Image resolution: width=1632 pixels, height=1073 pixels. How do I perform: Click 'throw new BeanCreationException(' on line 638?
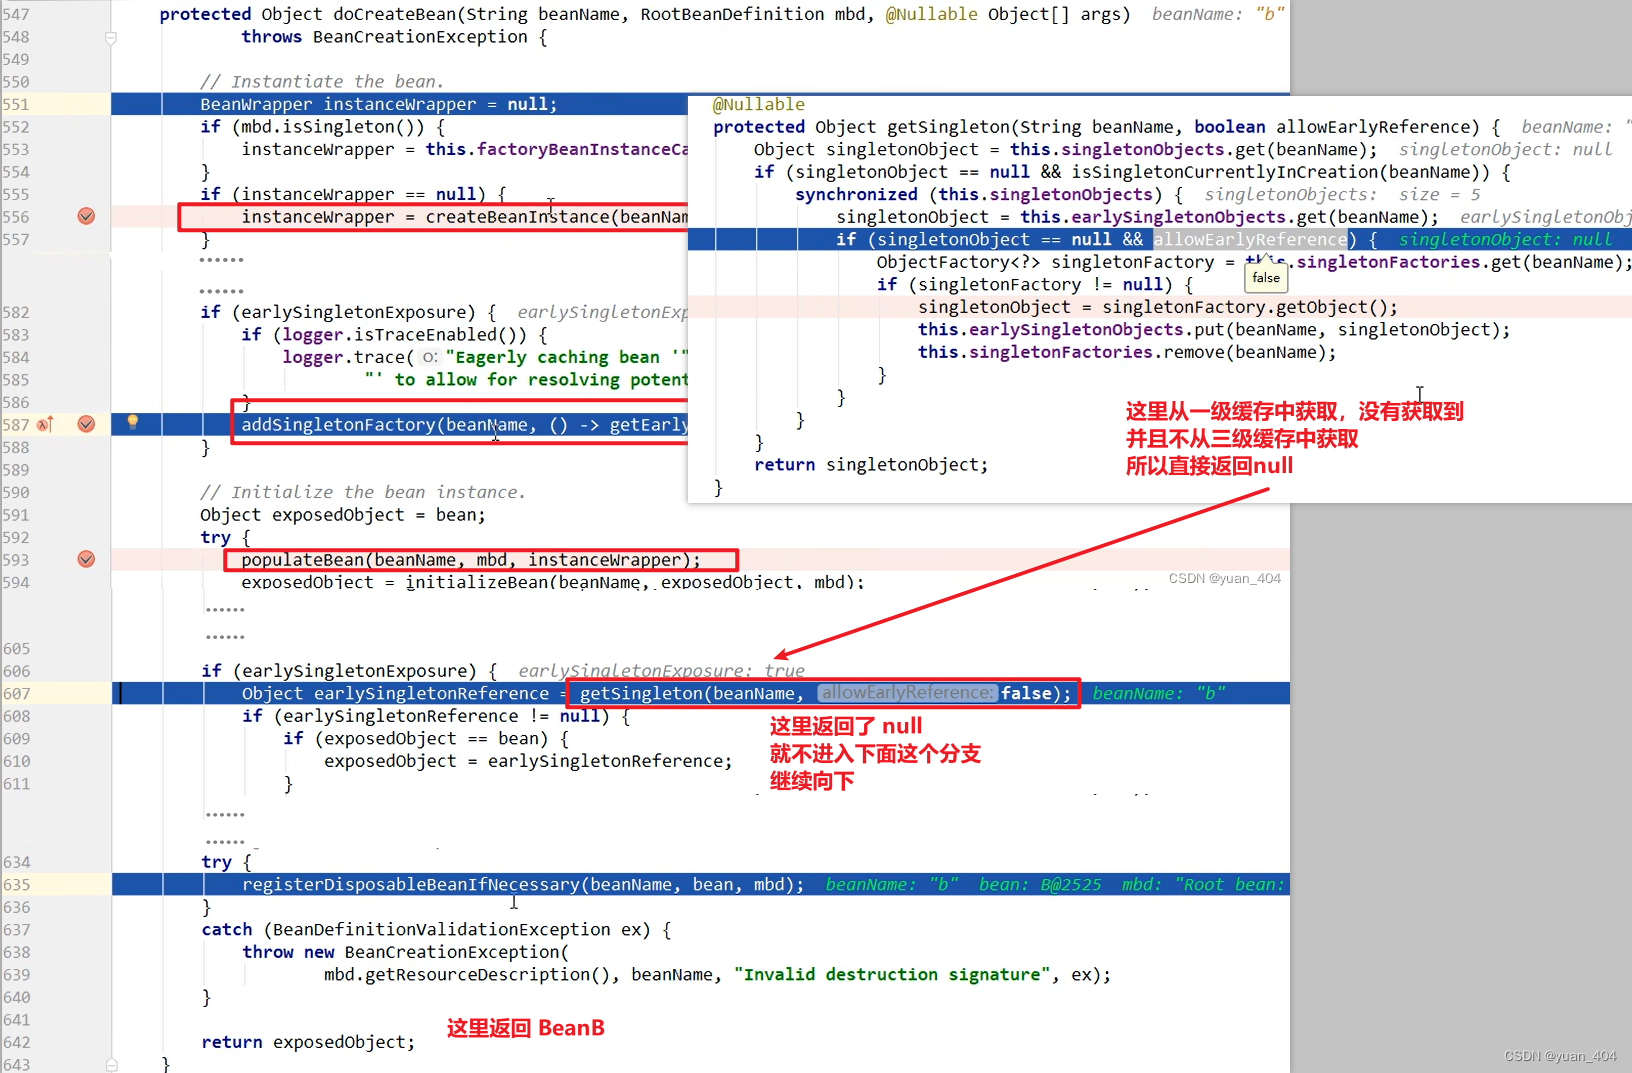405,952
